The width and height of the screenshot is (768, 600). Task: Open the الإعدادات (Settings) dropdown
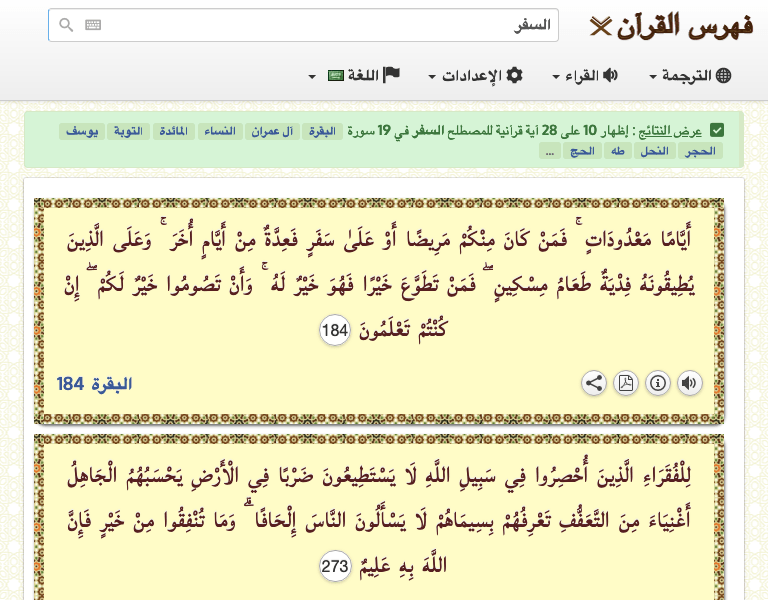pyautogui.click(x=476, y=76)
